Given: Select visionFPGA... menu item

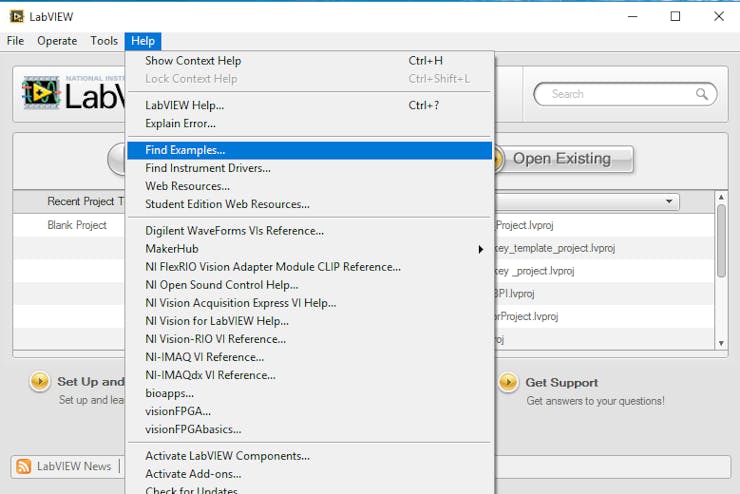Looking at the screenshot, I should pos(309,411).
